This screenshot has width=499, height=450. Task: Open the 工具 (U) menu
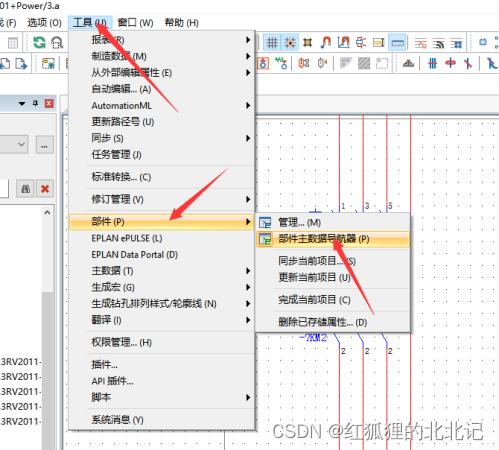click(90, 23)
